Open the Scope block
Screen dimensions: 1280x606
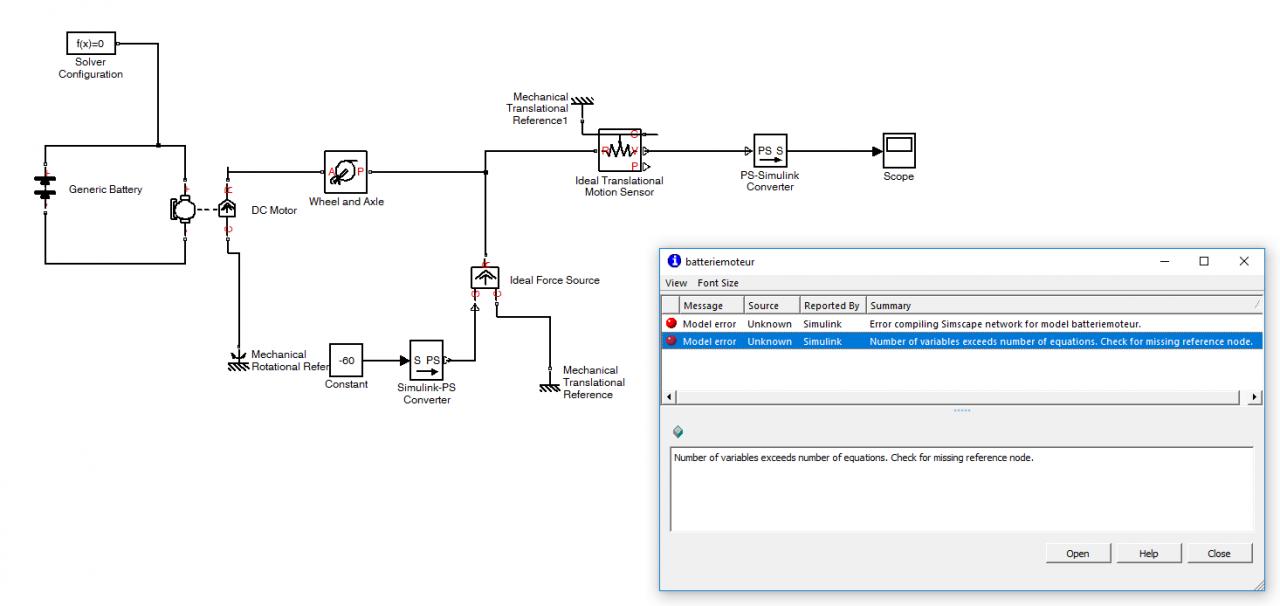point(899,151)
